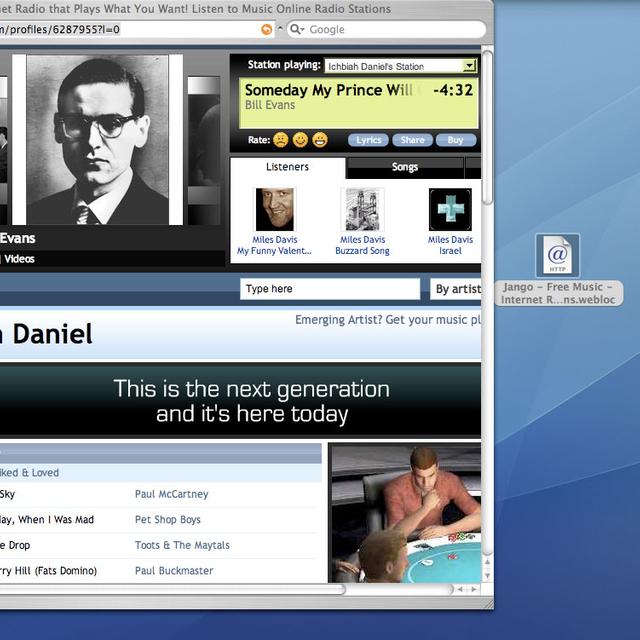Rate song with frowning face emoji

click(280, 140)
